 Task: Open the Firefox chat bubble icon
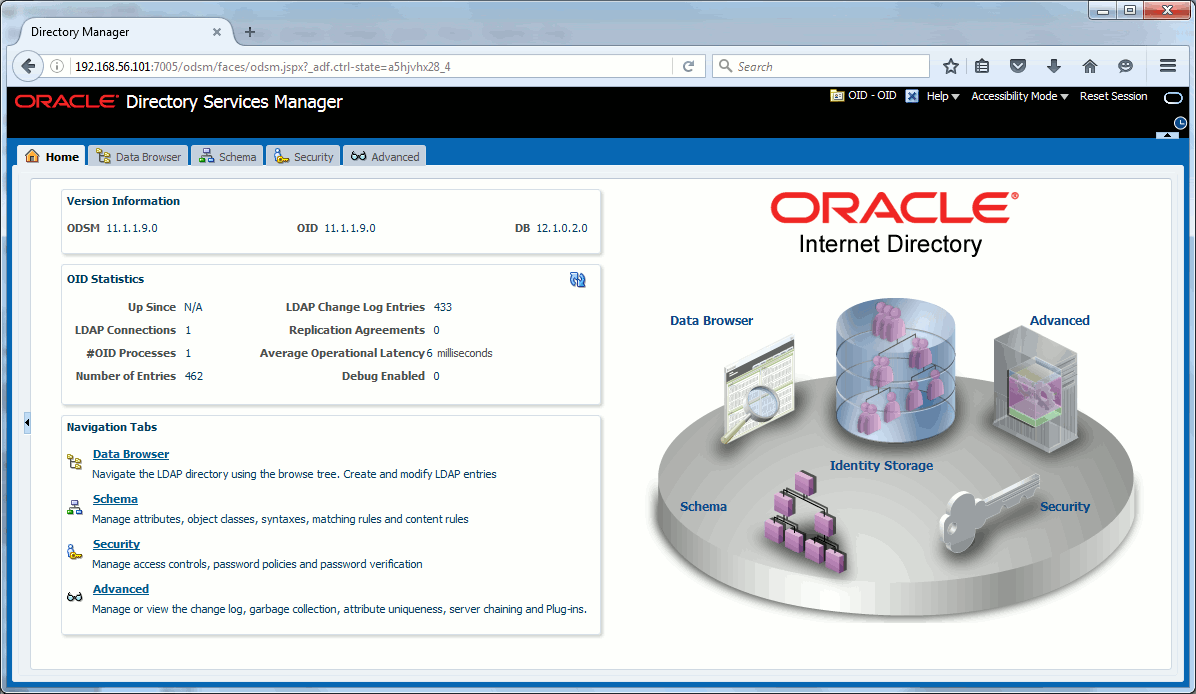pos(1125,66)
